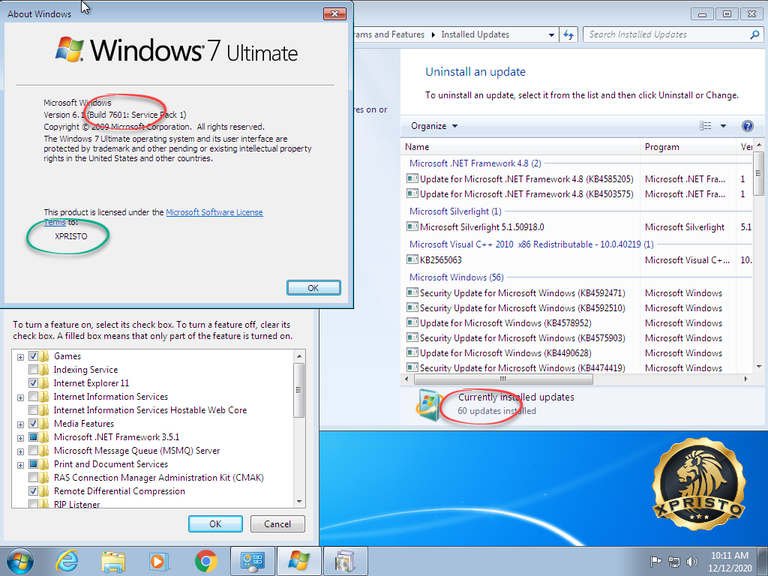
Task: Click OK in Windows Features dialog
Action: tap(216, 524)
